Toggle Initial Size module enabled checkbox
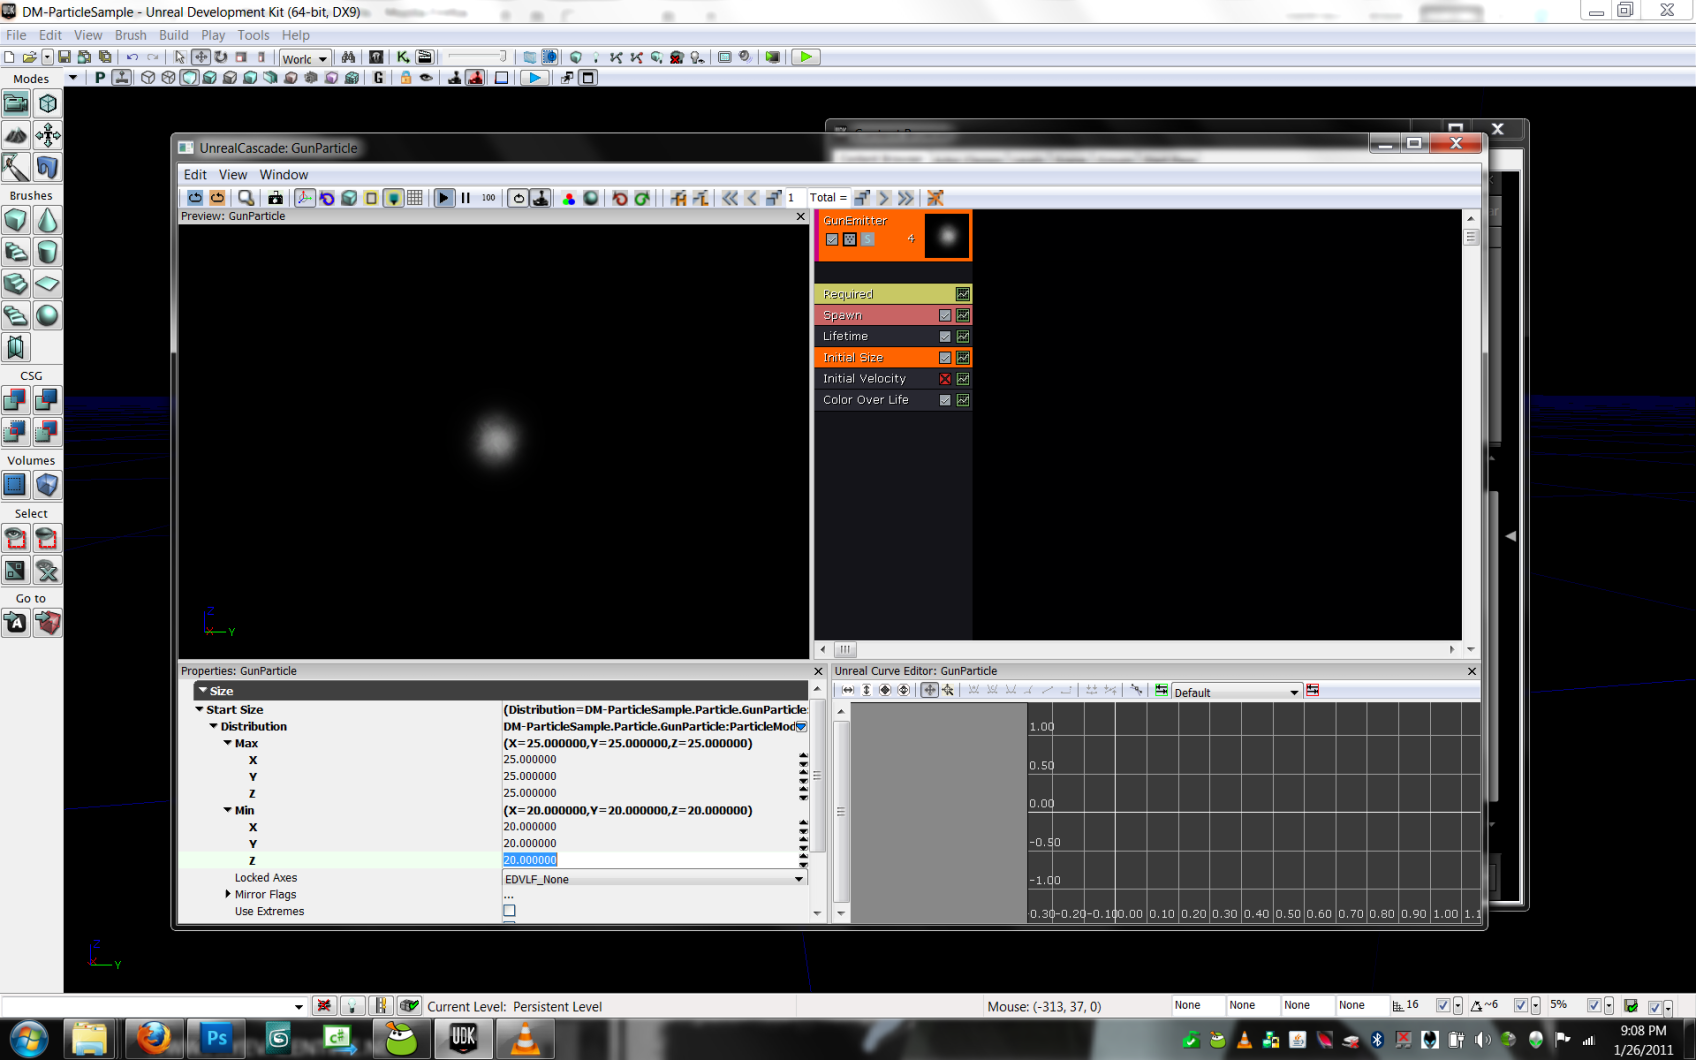This screenshot has height=1060, width=1696. pyautogui.click(x=945, y=358)
